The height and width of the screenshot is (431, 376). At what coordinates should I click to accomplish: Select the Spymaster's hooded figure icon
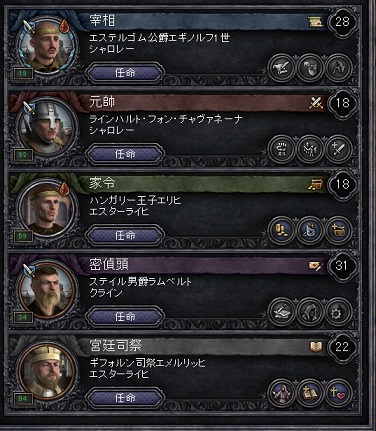point(310,311)
